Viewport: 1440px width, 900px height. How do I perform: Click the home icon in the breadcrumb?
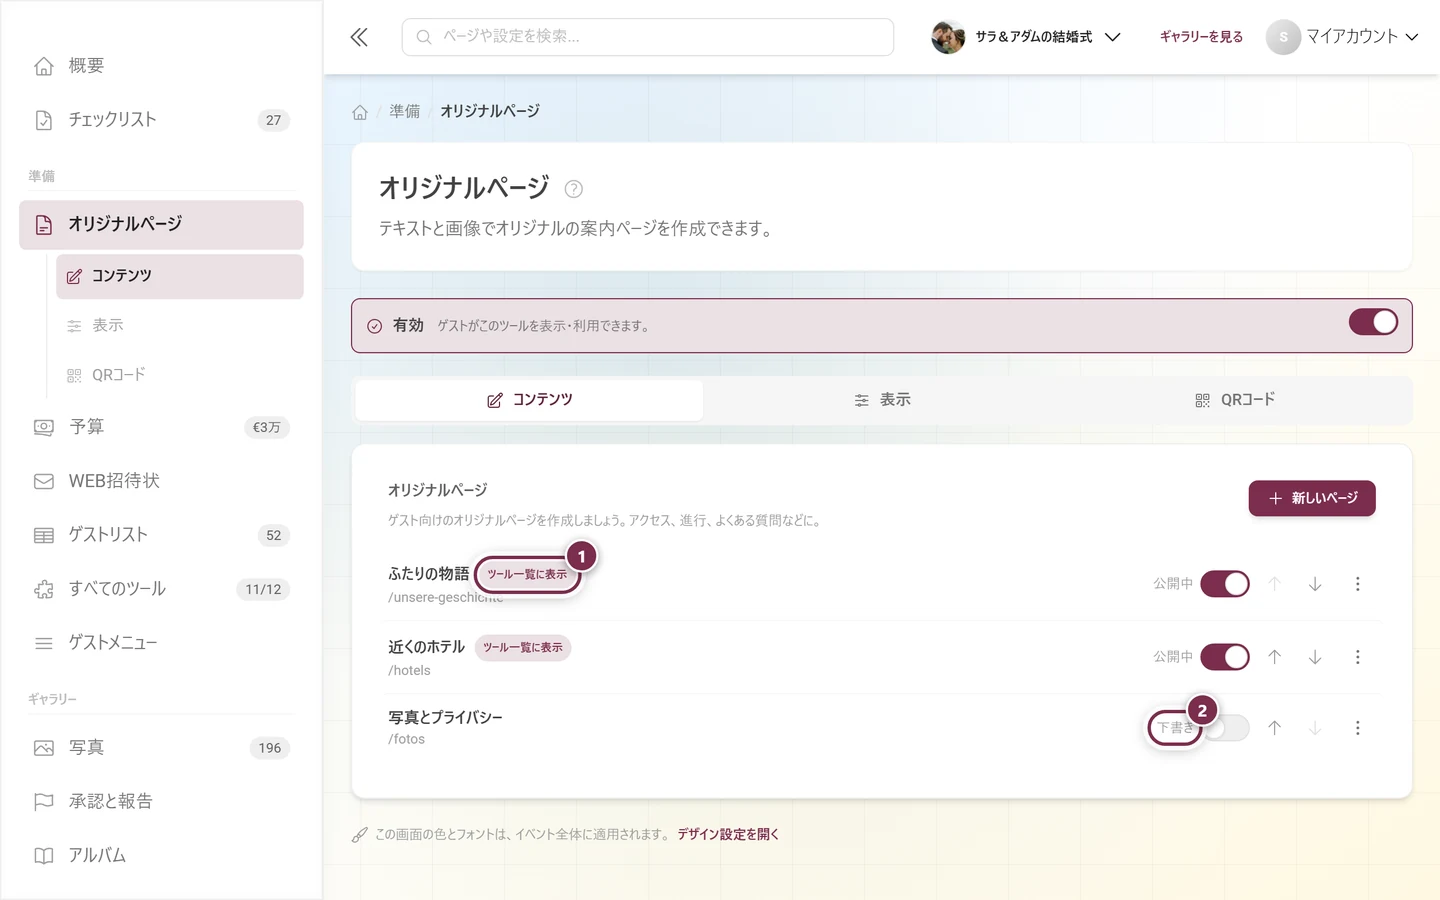pyautogui.click(x=360, y=112)
